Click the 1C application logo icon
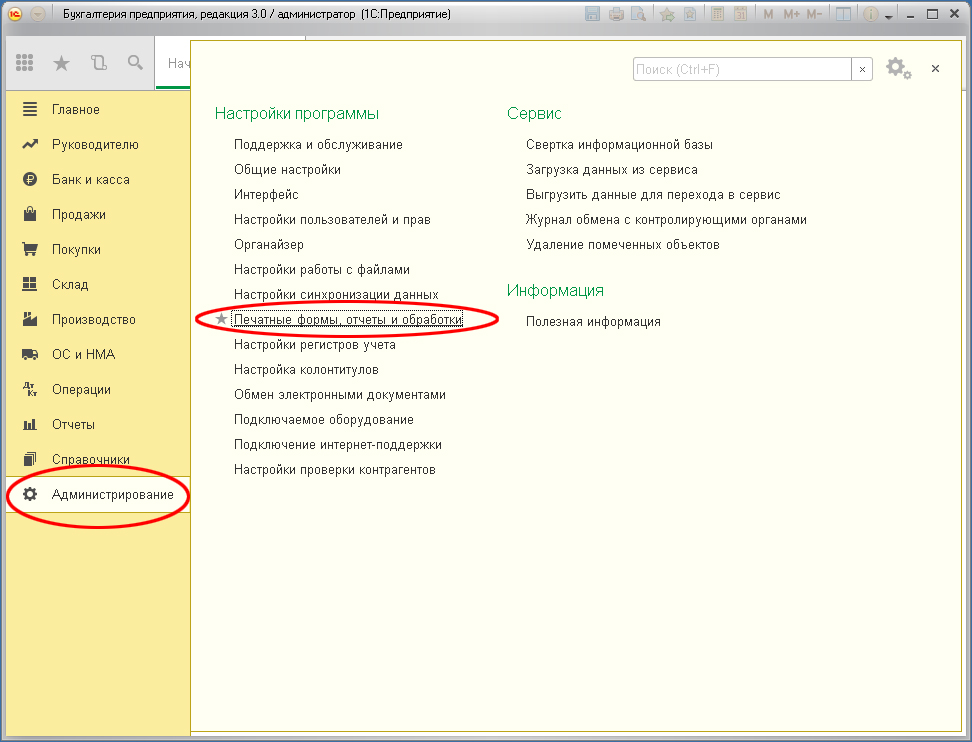Viewport: 972px width, 742px height. (15, 14)
